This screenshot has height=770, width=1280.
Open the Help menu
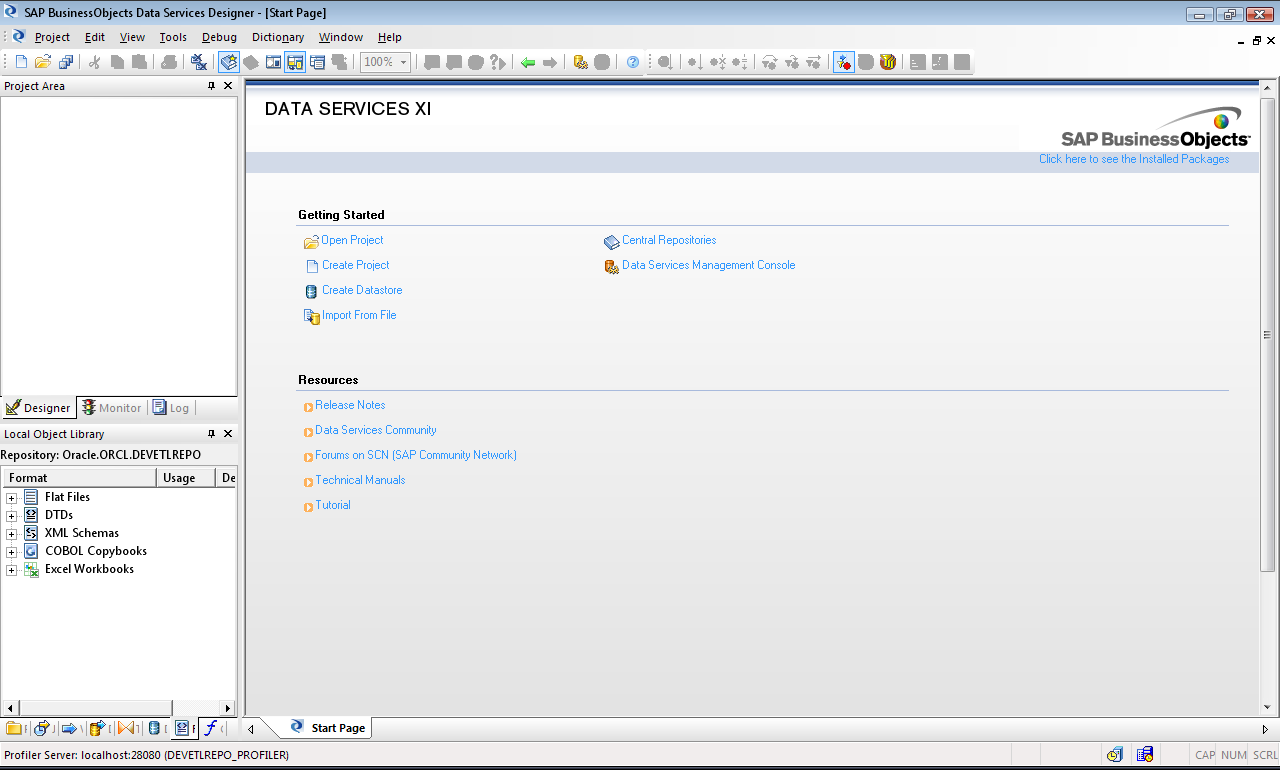[390, 37]
